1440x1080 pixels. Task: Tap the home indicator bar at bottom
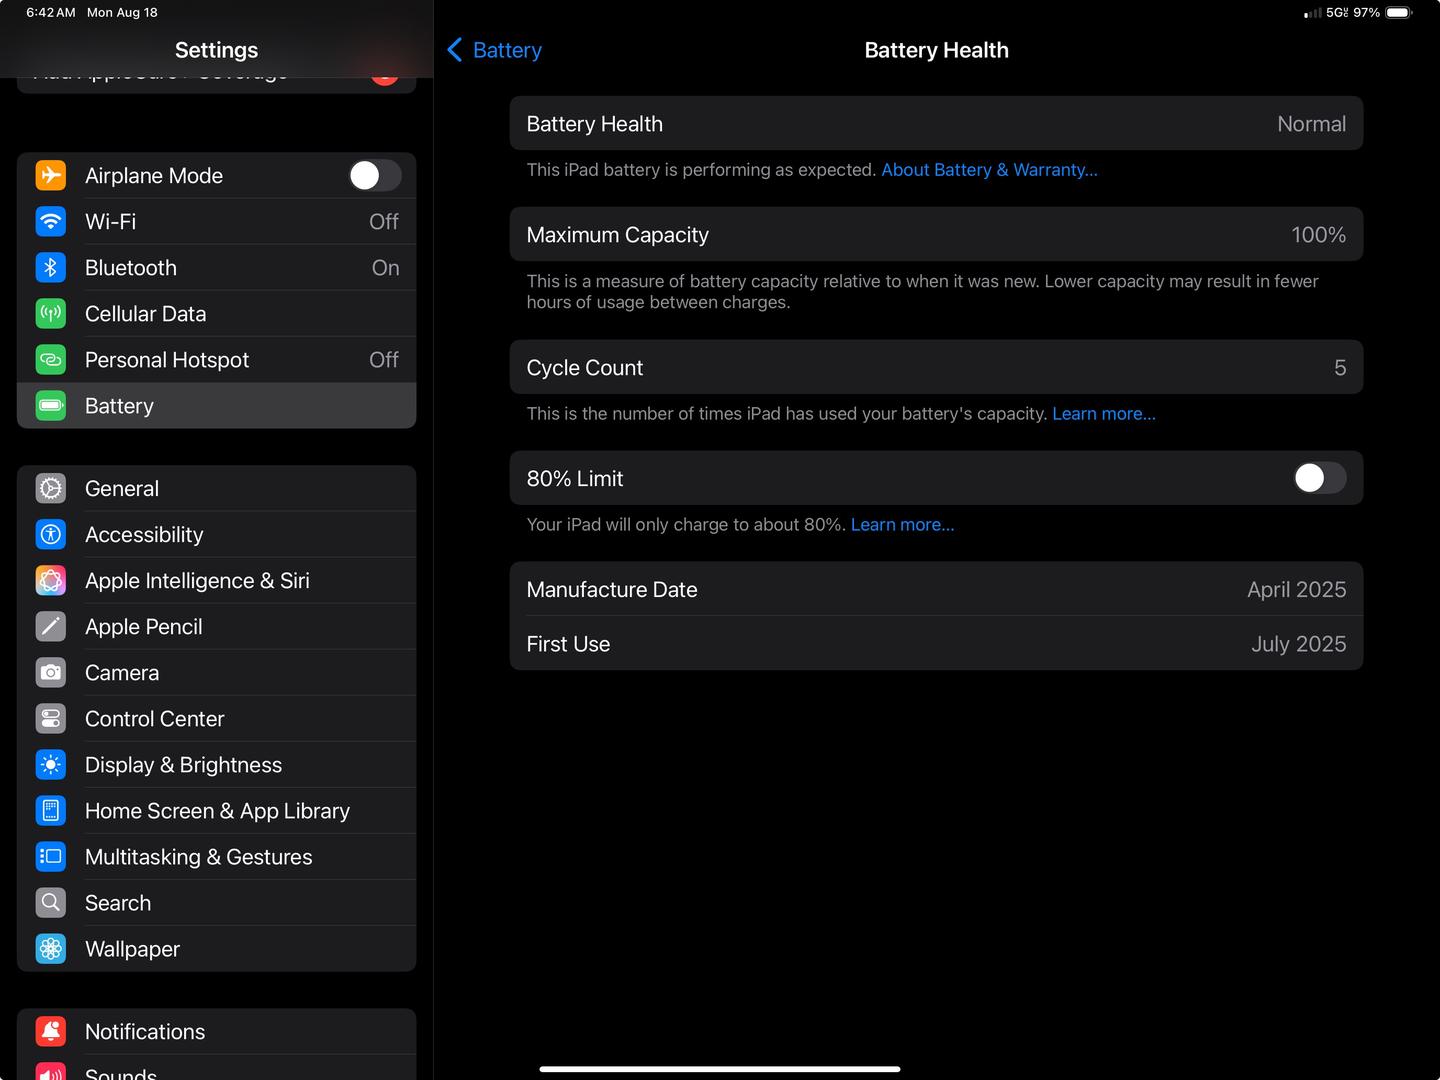[720, 1069]
